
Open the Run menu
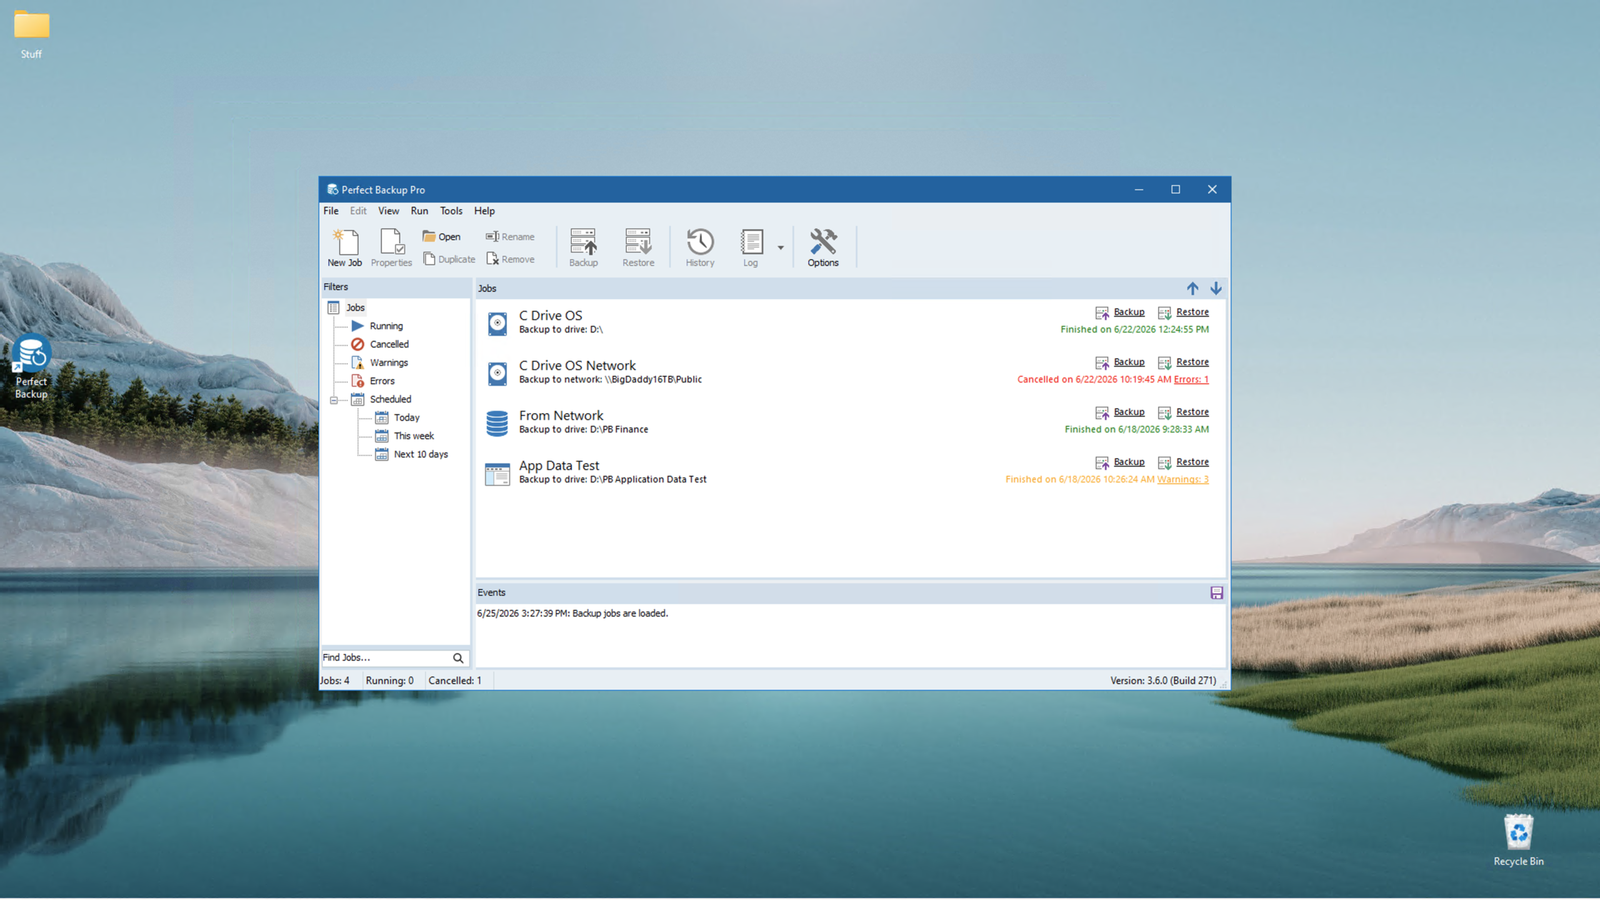(x=419, y=211)
